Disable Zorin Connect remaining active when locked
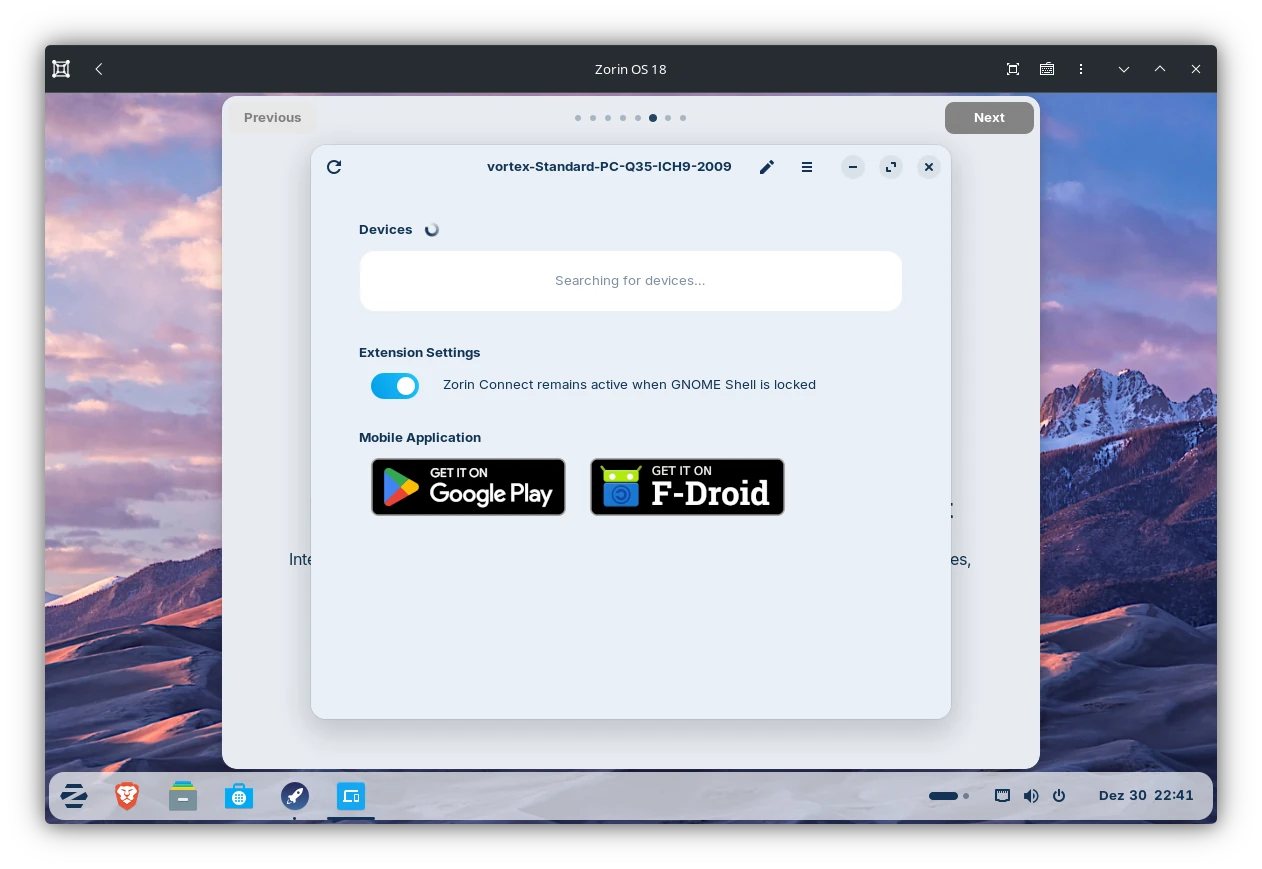Viewport: 1262px width, 869px height. (395, 386)
